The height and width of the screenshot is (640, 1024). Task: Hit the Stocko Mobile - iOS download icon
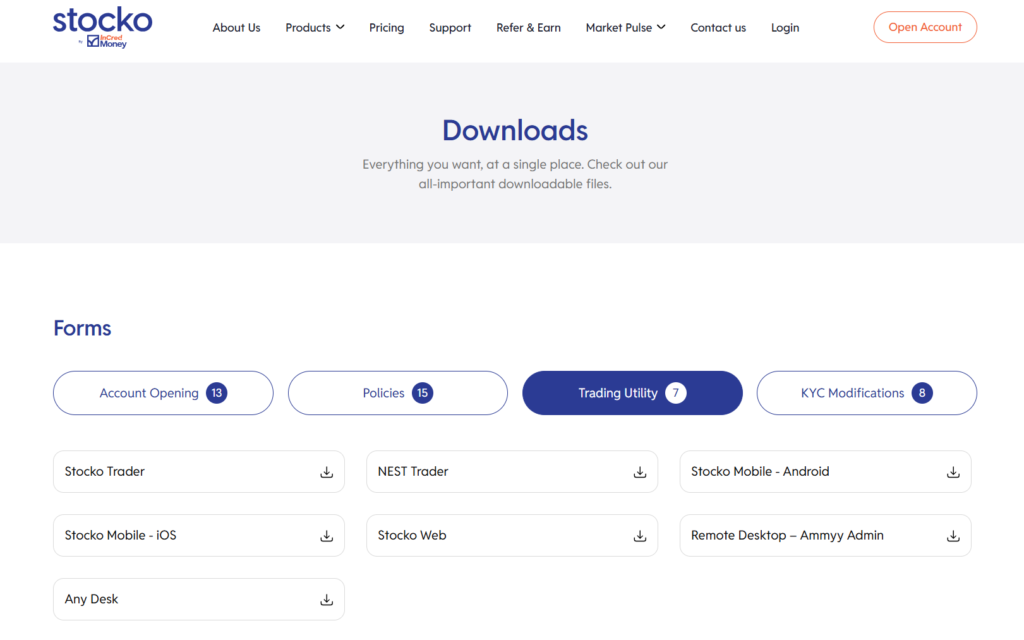coord(326,536)
